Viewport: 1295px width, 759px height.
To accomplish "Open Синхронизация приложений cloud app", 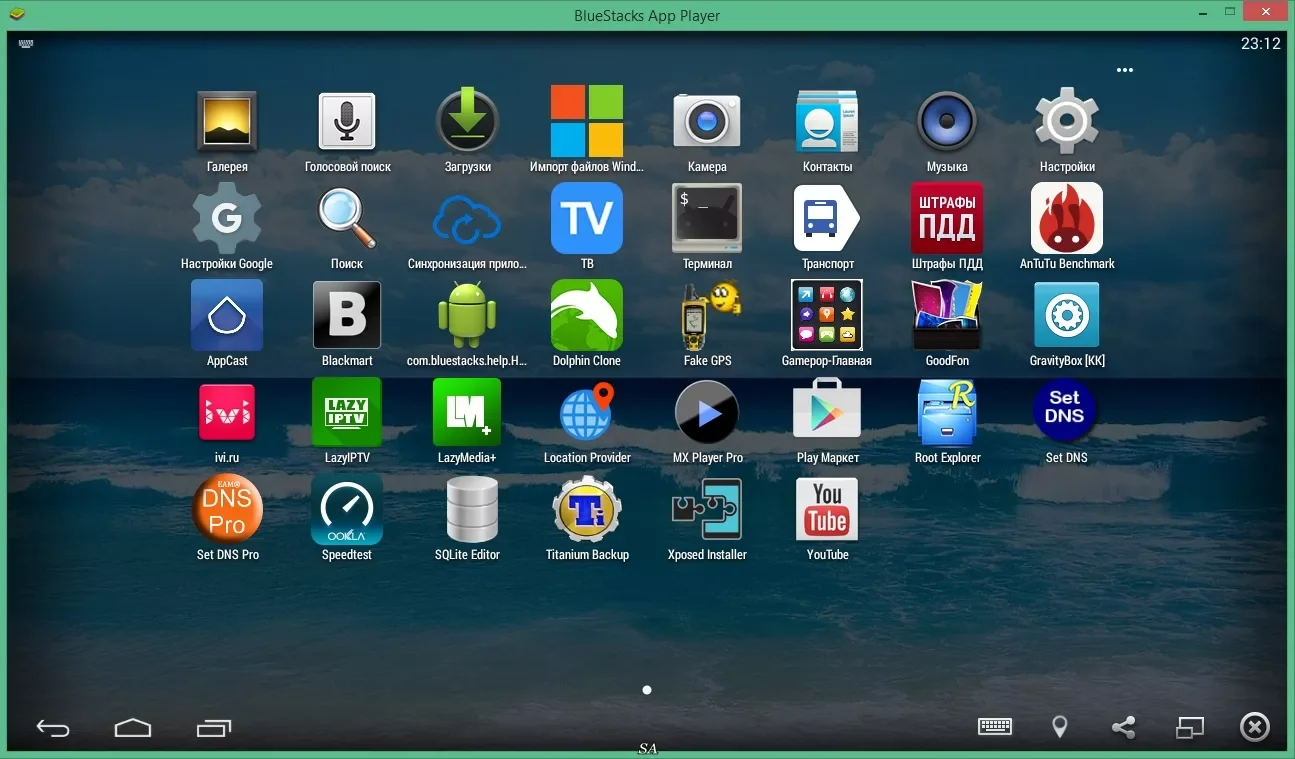I will click(x=467, y=218).
